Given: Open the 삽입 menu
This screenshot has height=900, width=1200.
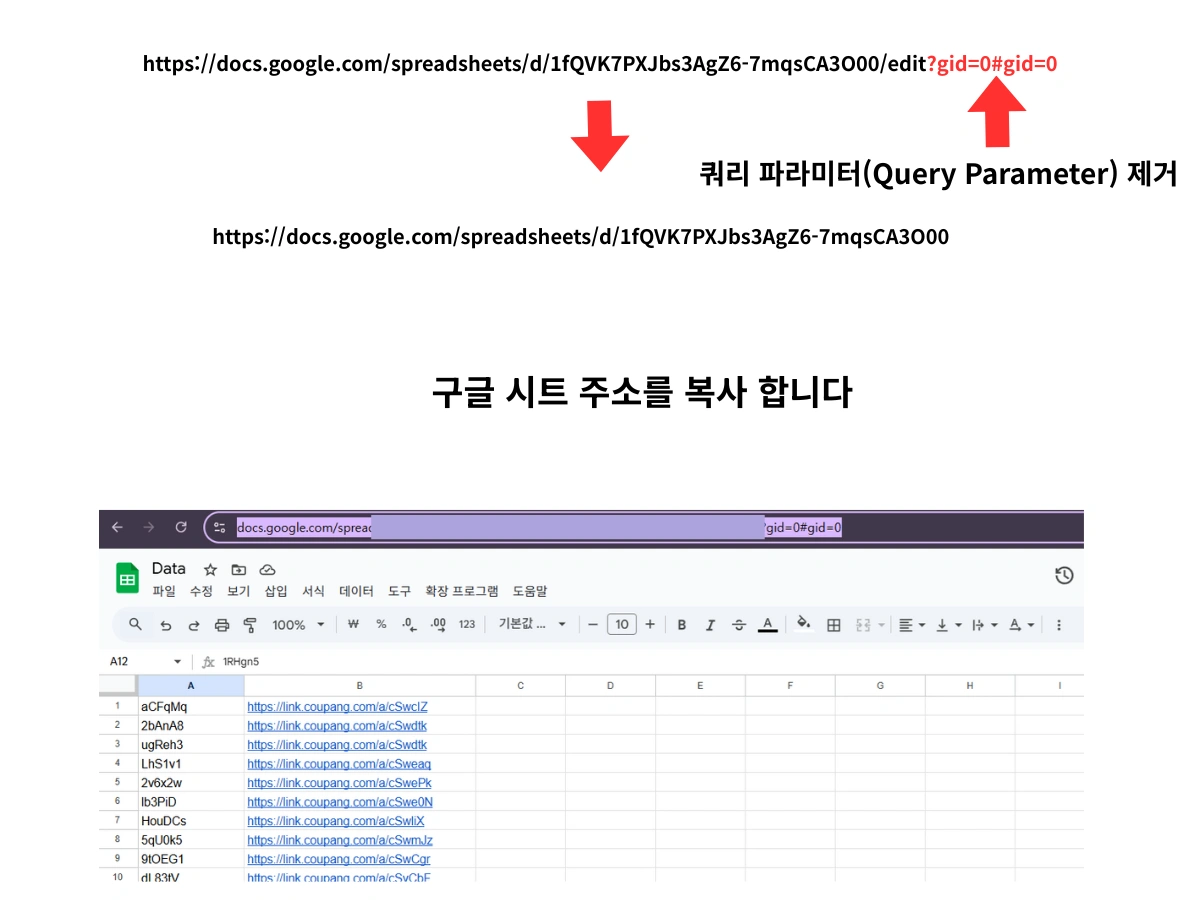Looking at the screenshot, I should [x=275, y=591].
